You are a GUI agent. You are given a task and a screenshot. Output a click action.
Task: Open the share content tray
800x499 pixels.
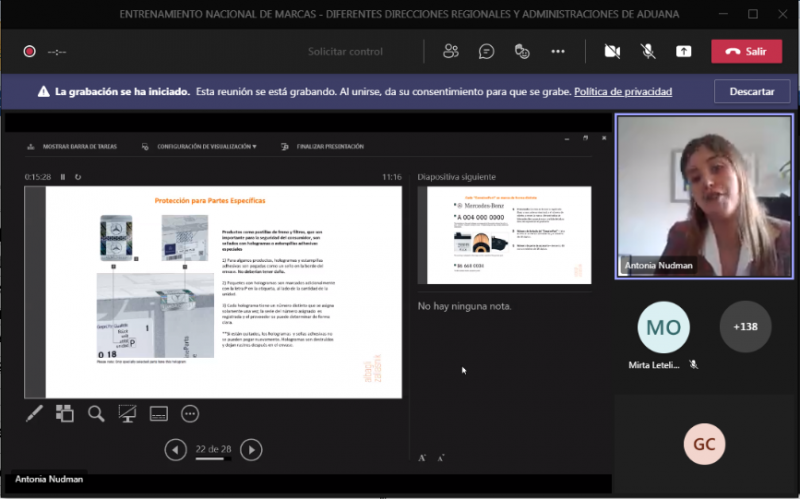pyautogui.click(x=684, y=51)
